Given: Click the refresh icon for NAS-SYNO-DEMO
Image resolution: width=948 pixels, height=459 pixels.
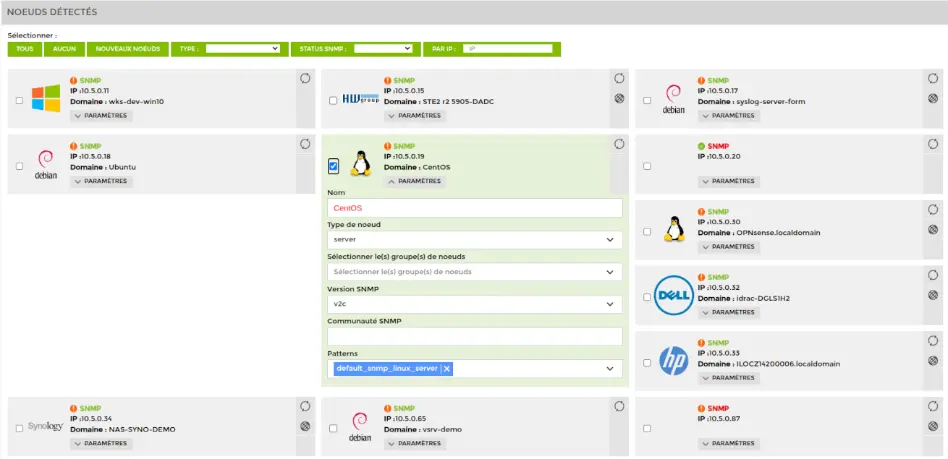Looking at the screenshot, I should 304,407.
